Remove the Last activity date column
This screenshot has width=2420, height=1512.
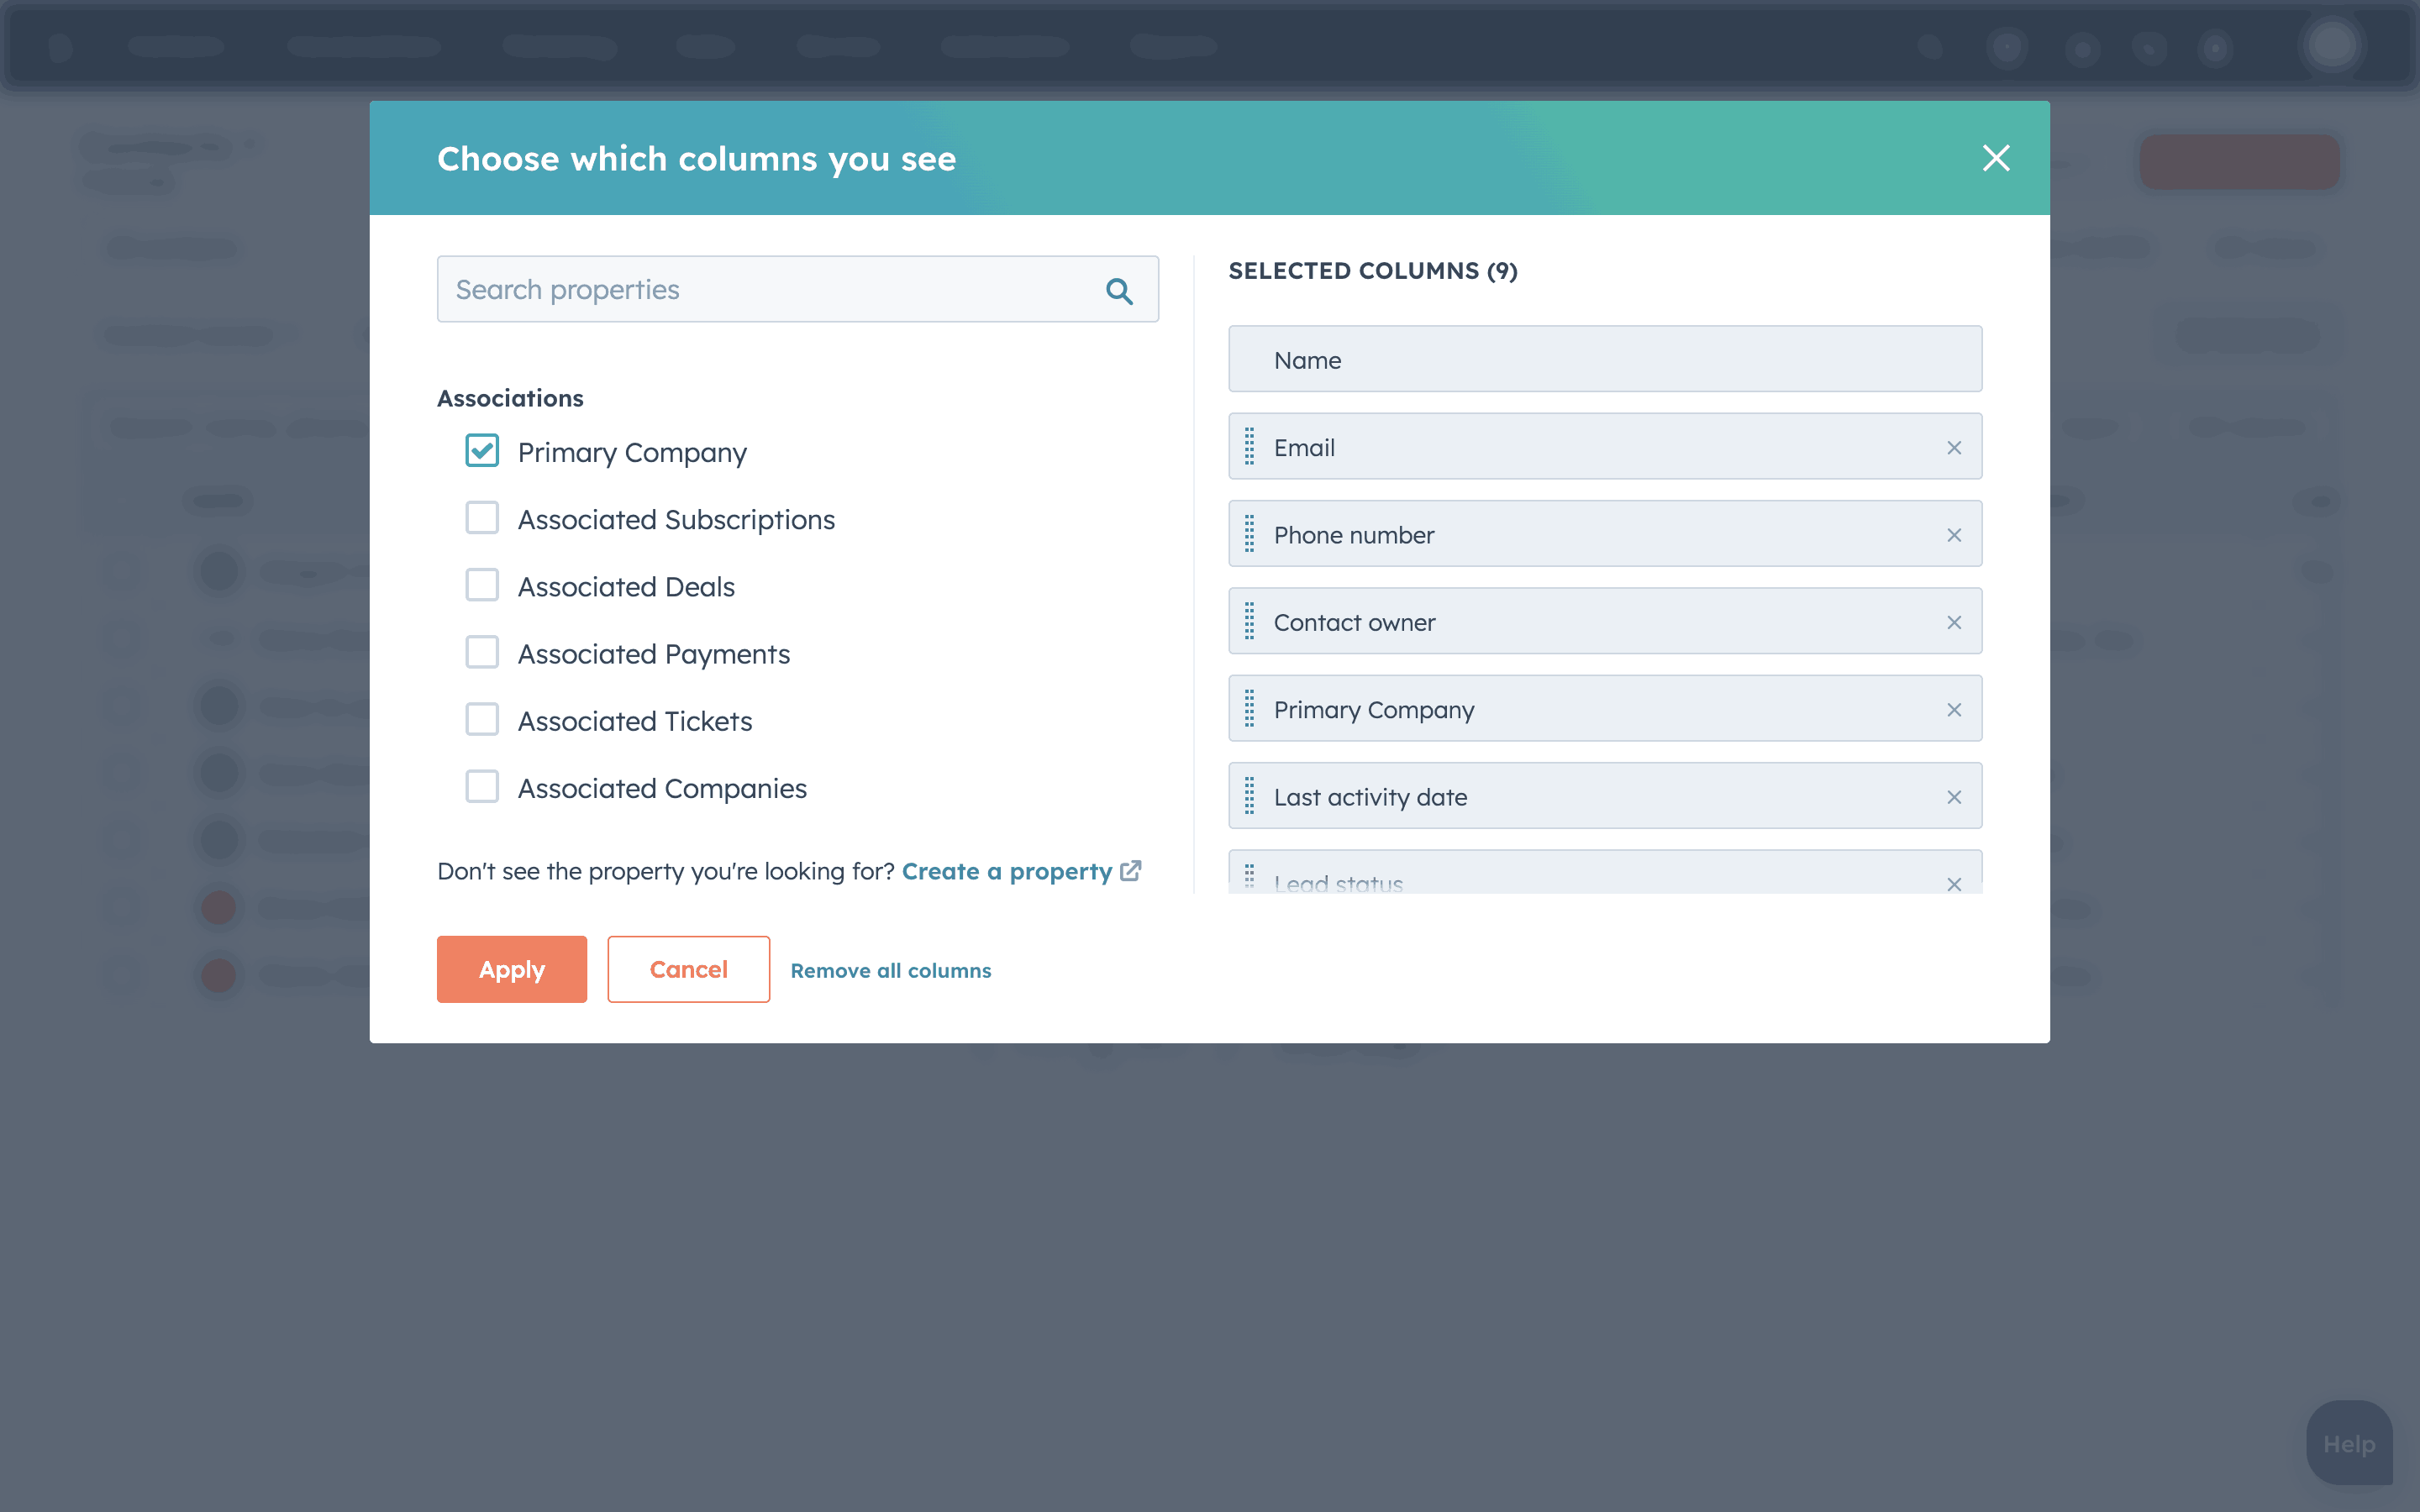coord(1954,797)
